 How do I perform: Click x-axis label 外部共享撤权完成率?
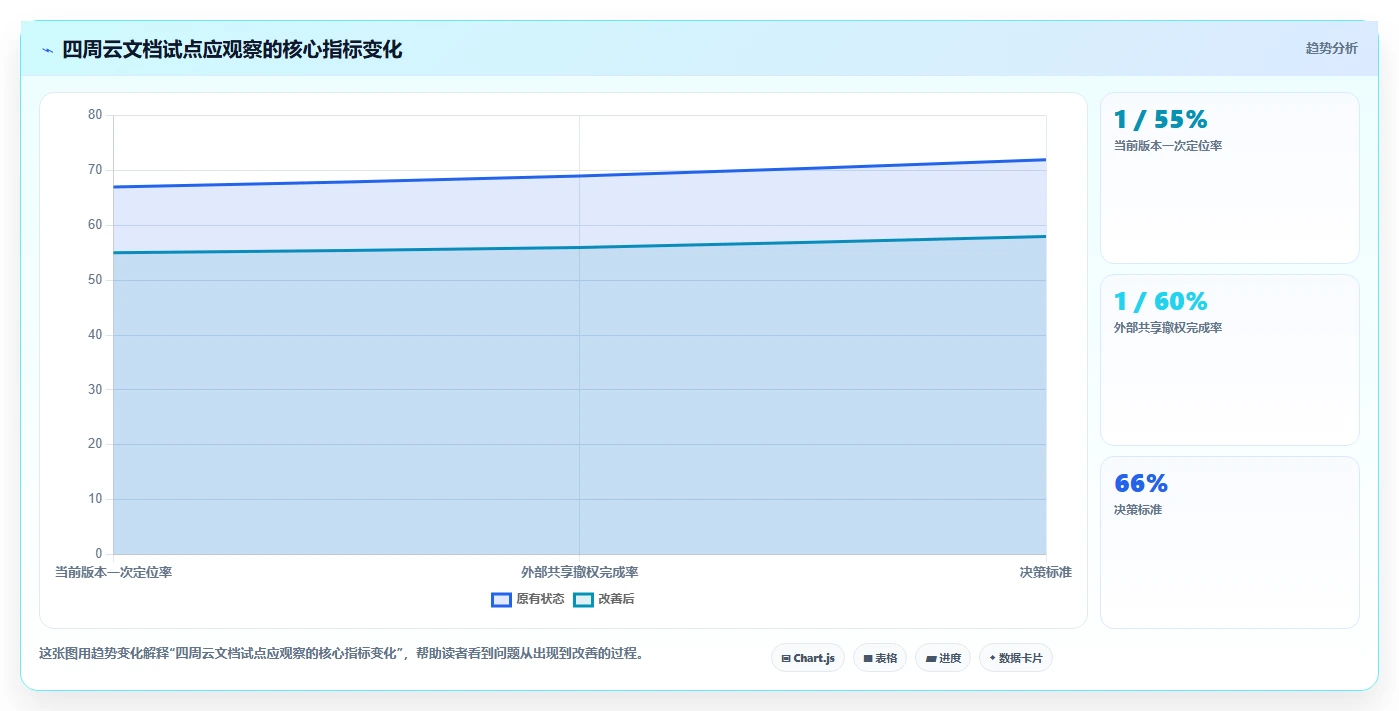[580, 572]
